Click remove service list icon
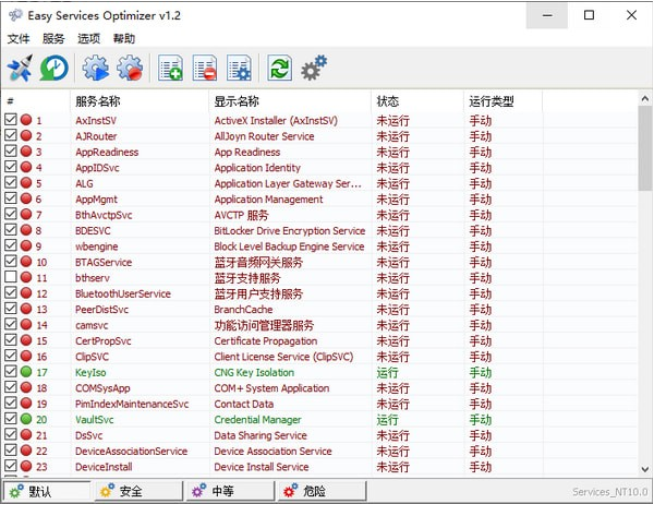Screen dimensions: 653x505 [204, 68]
